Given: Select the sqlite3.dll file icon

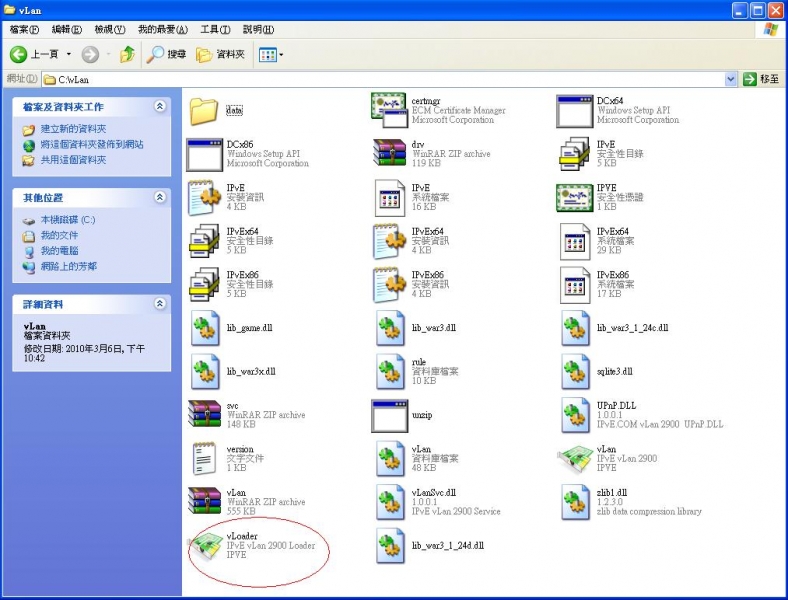Looking at the screenshot, I should pyautogui.click(x=575, y=372).
